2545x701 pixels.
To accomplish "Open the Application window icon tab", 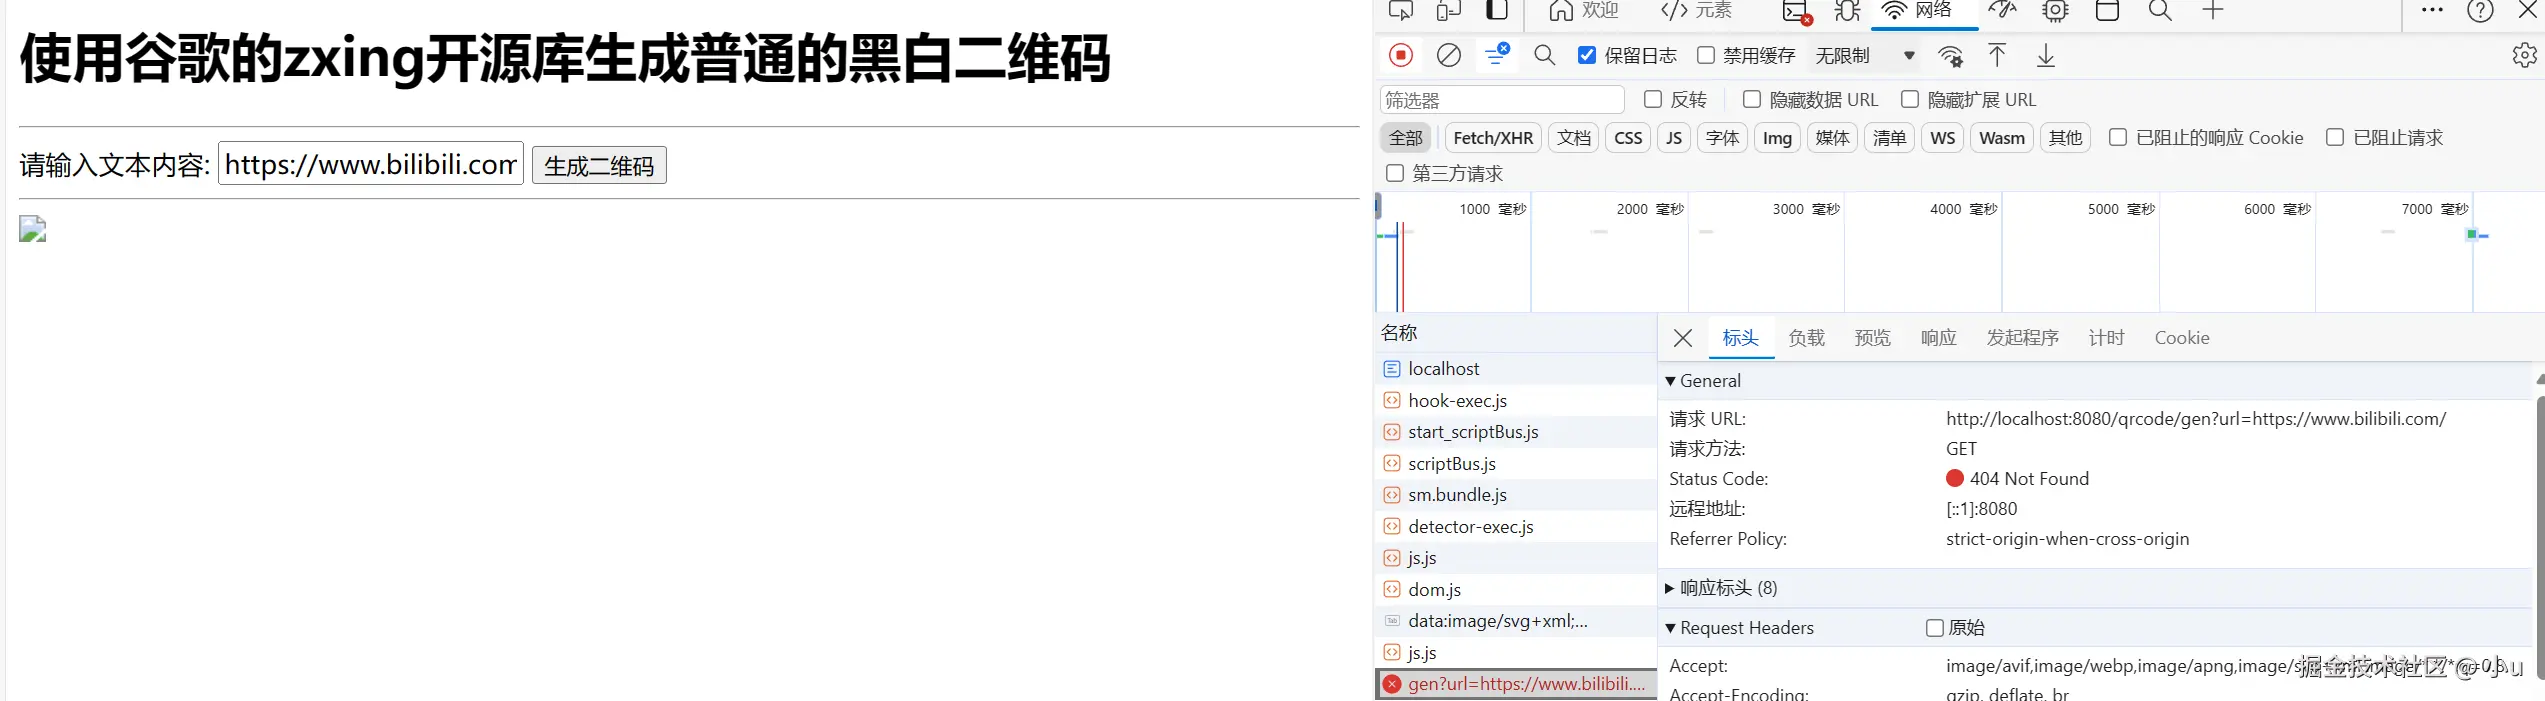I will click(2107, 11).
